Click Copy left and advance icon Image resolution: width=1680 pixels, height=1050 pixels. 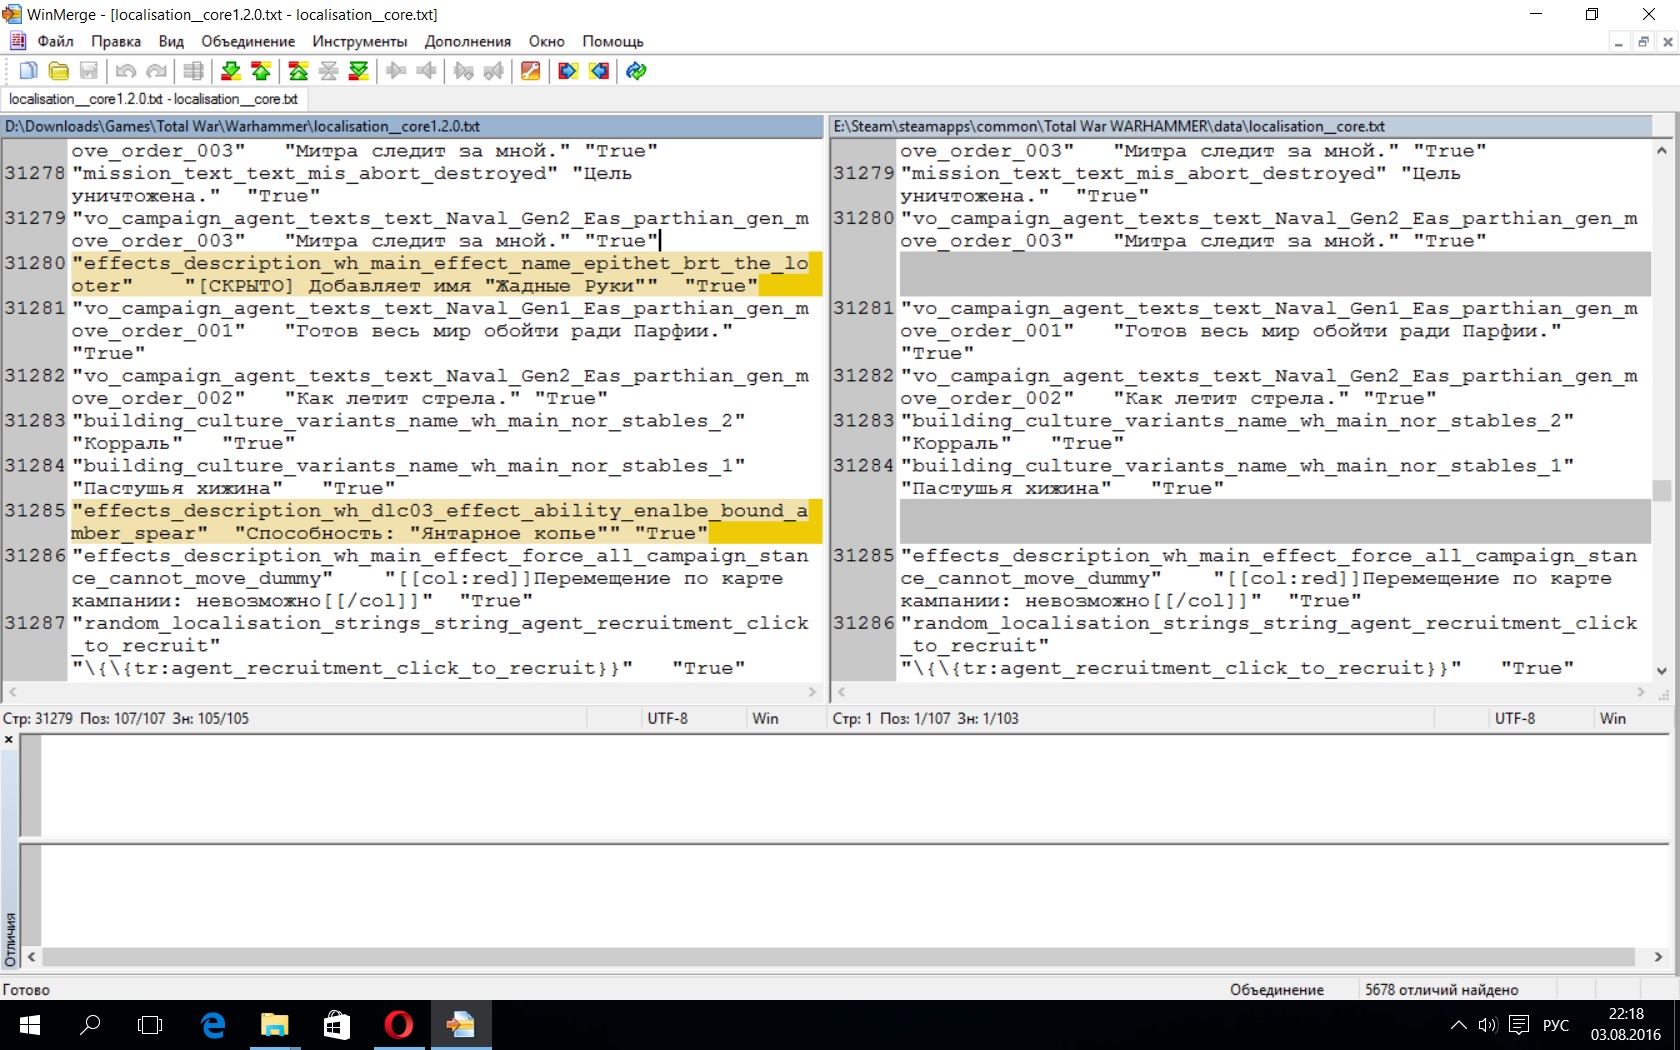click(x=494, y=71)
